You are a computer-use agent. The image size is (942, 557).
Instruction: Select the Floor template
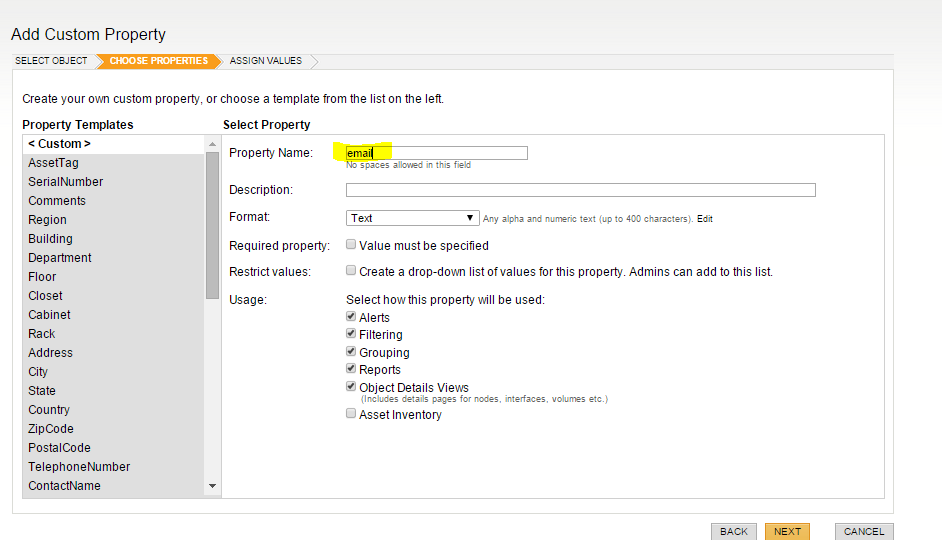(114, 277)
